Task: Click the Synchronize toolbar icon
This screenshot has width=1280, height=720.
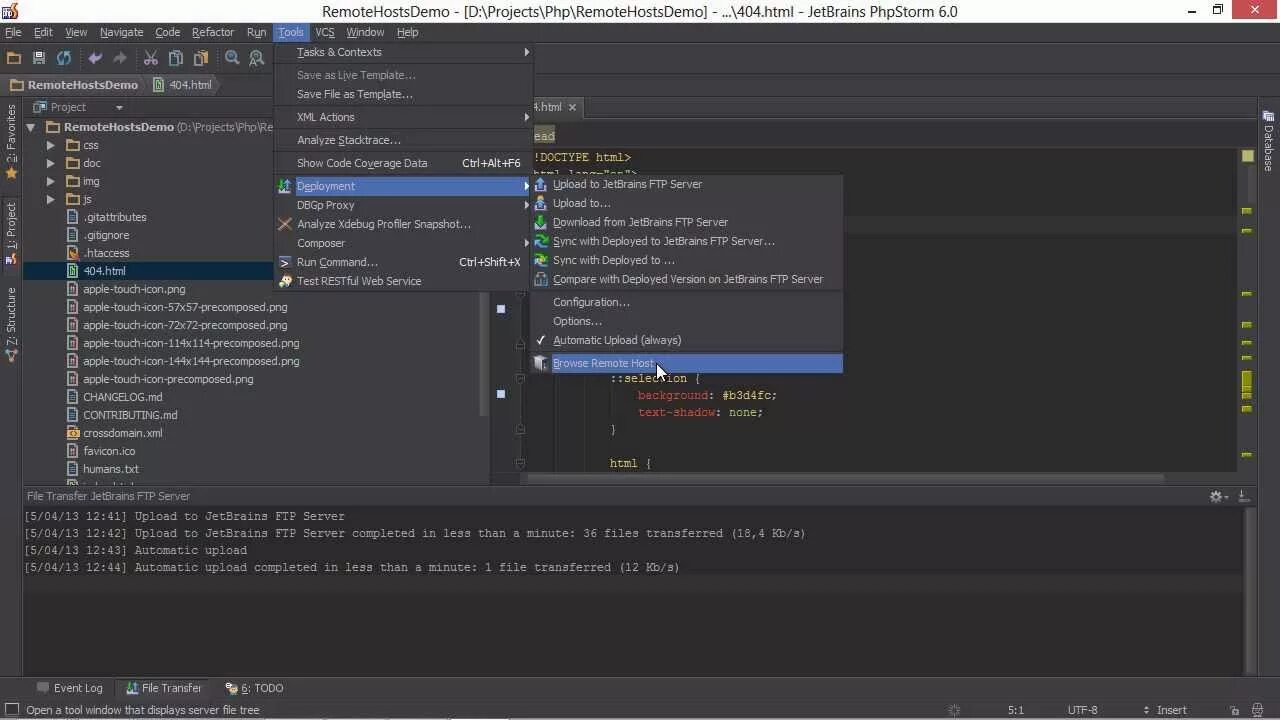Action: point(64,59)
